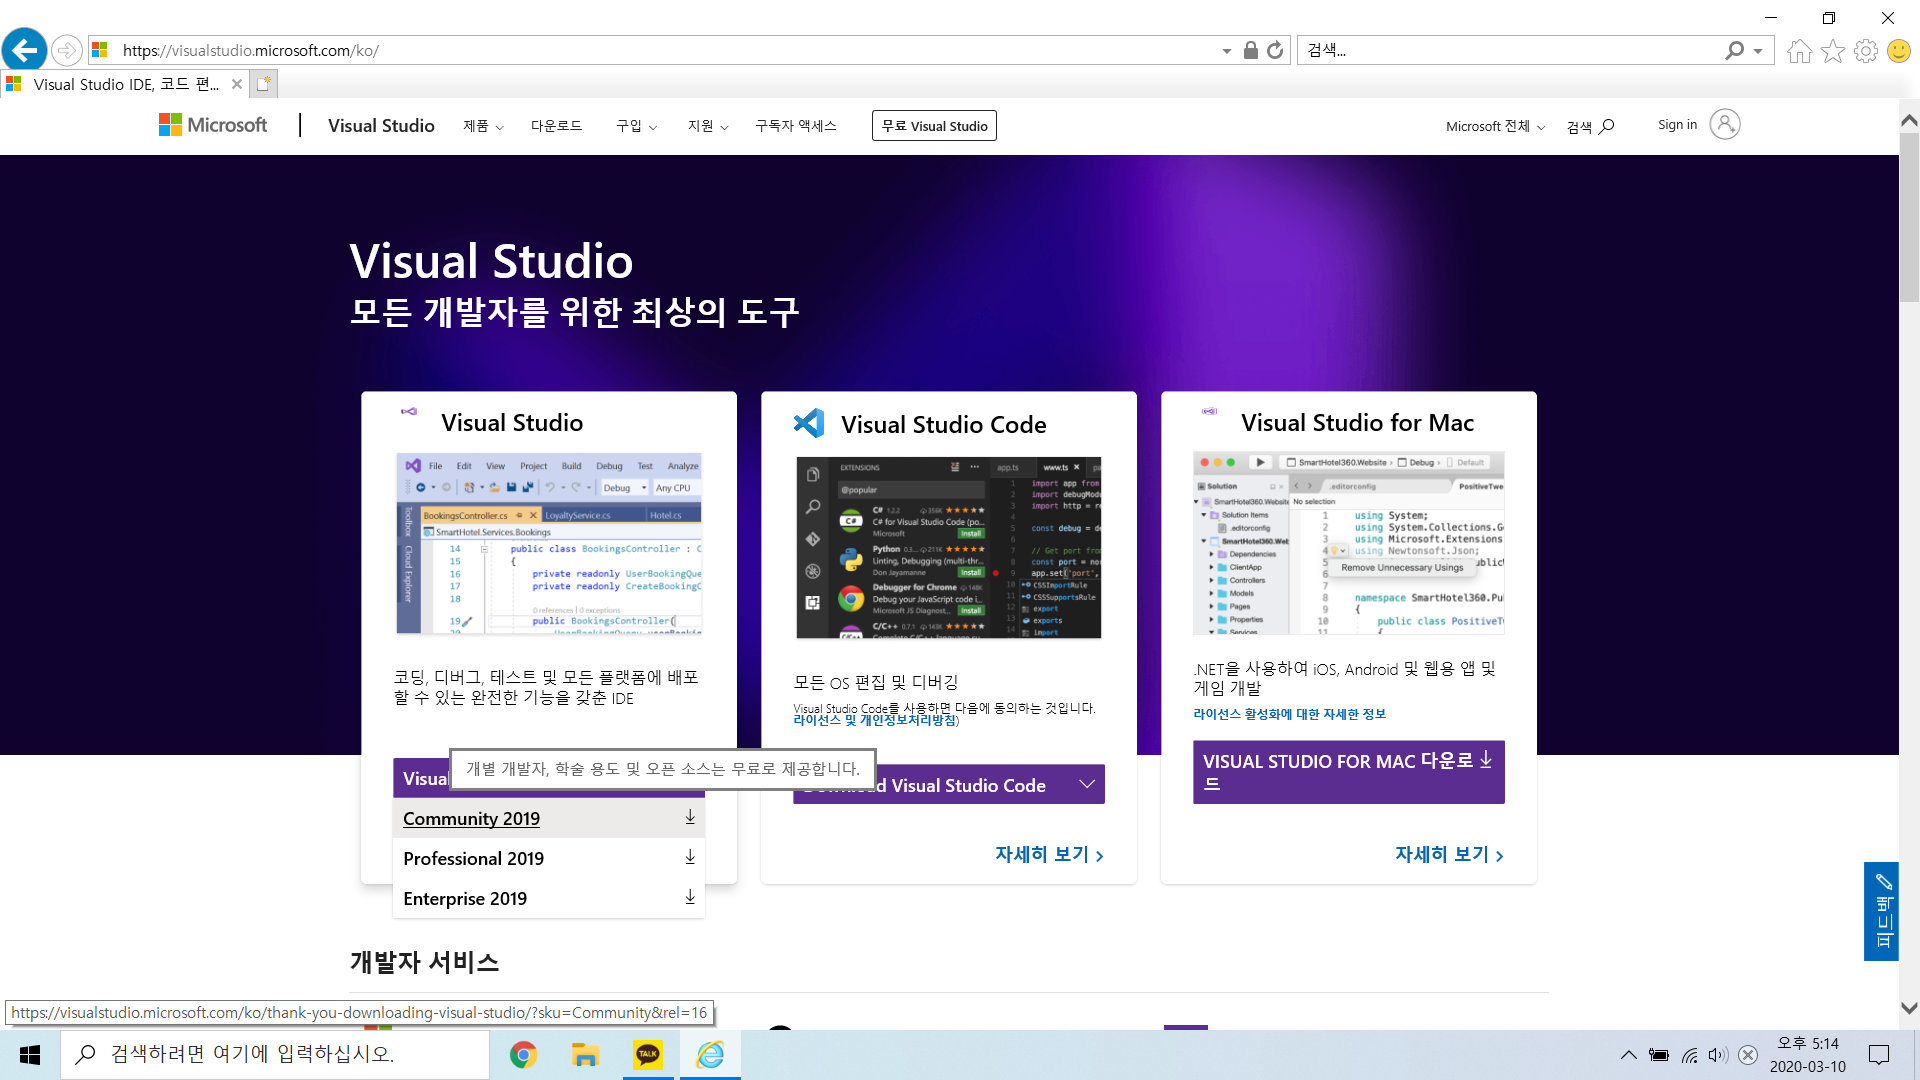Click the Visual Studio brand link in header
The width and height of the screenshot is (1920, 1080).
tap(381, 125)
